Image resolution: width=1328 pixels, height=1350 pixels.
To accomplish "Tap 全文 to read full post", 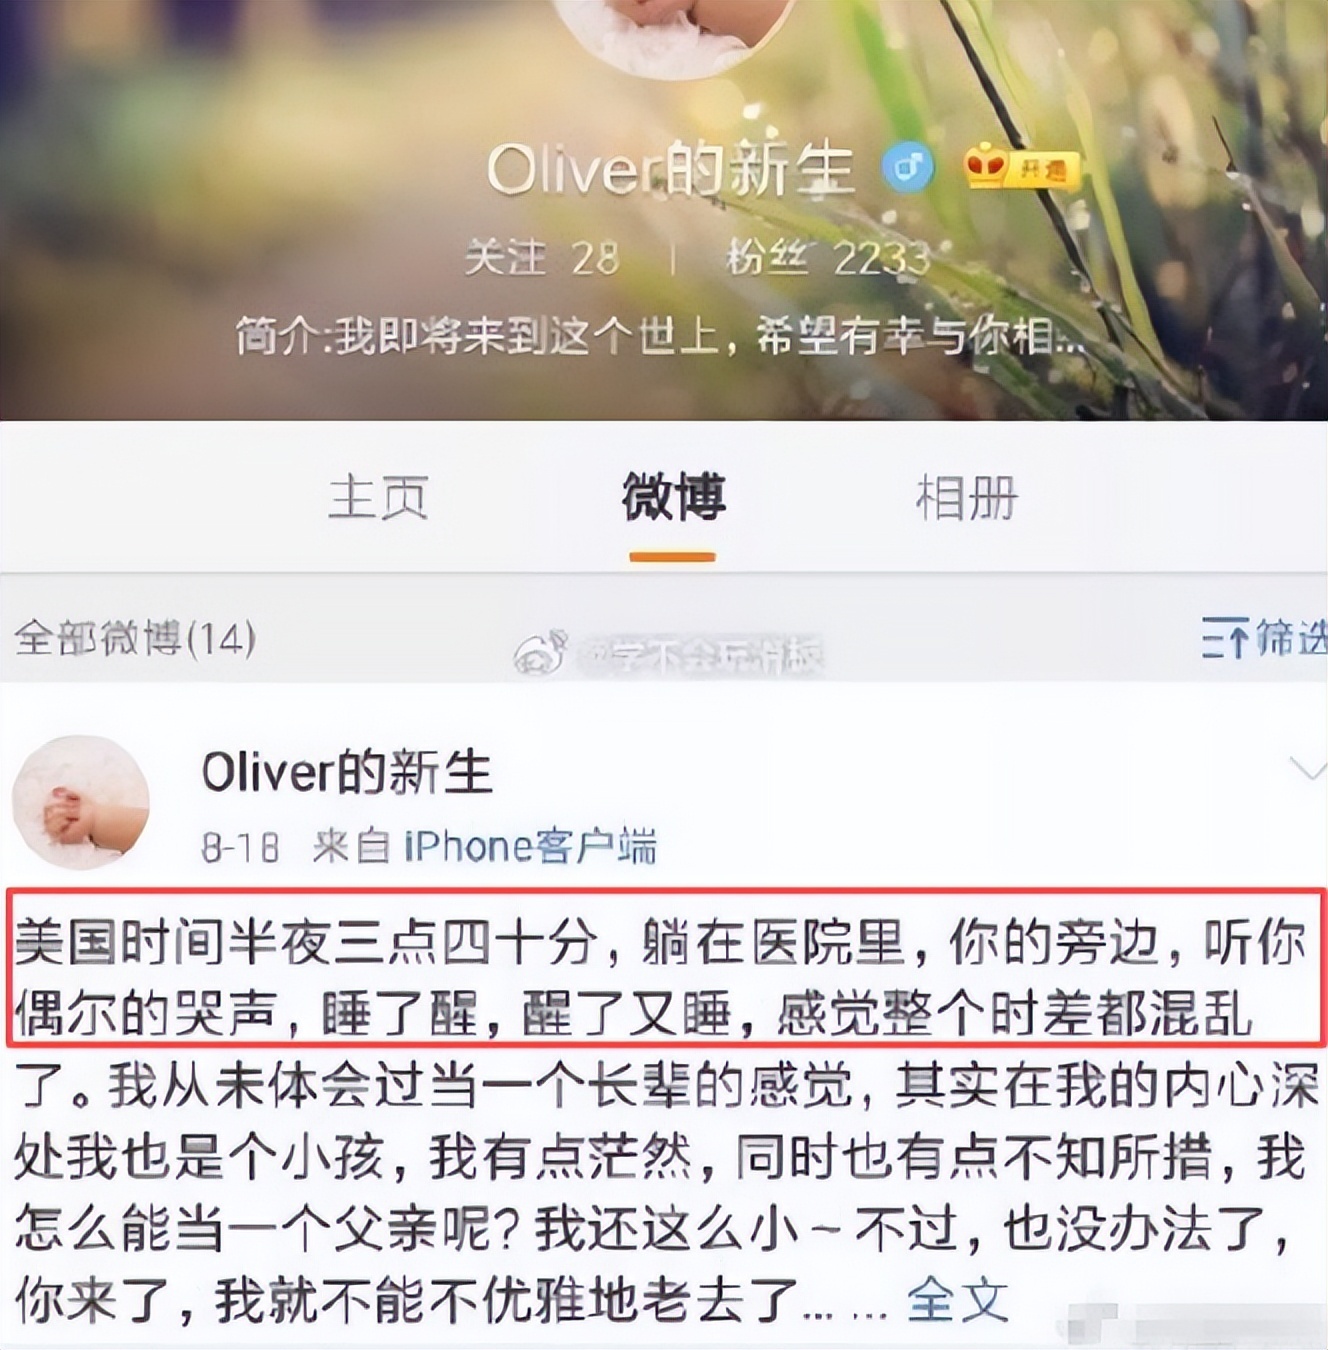I will [x=957, y=1300].
